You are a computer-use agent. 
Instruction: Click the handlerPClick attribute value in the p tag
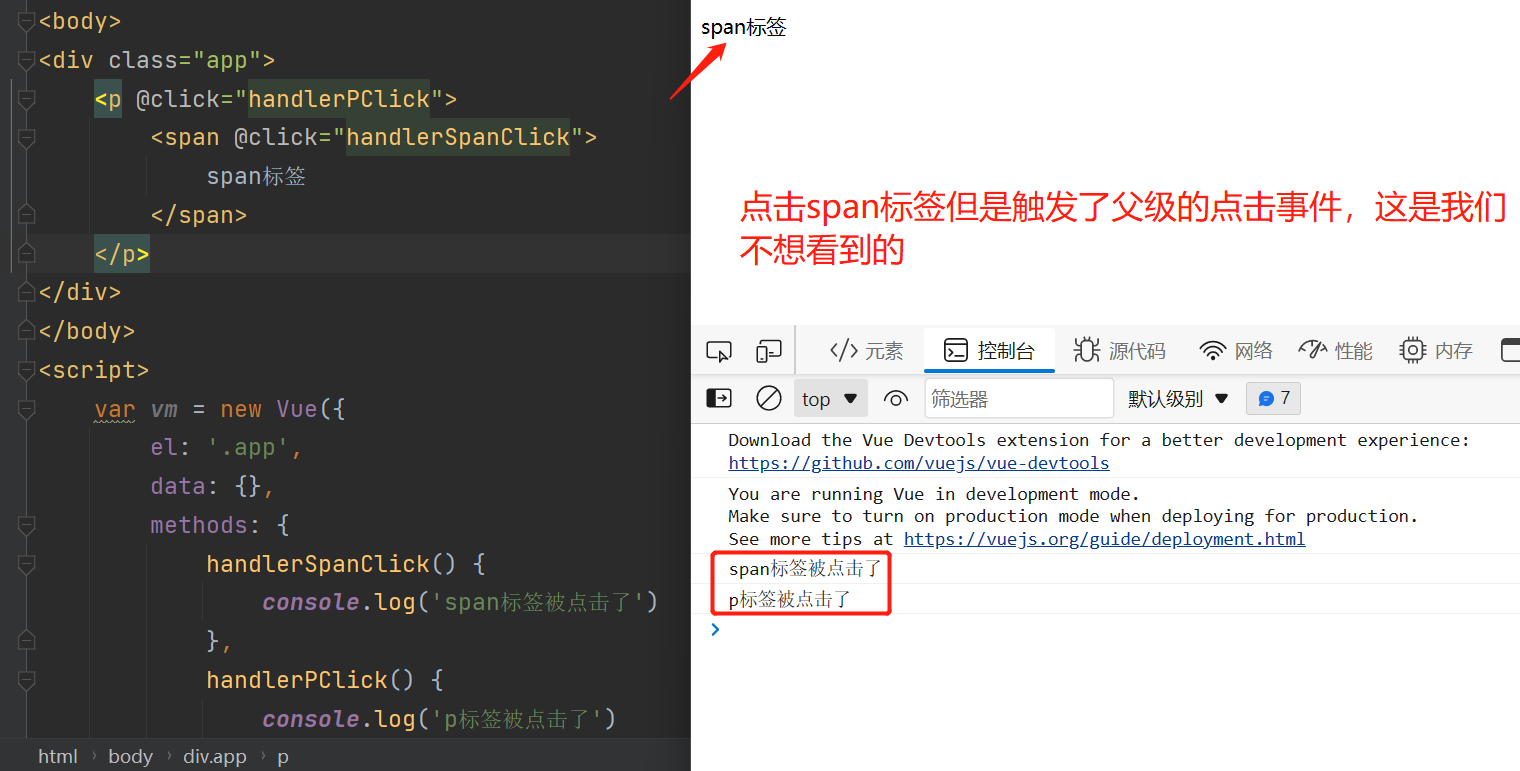tap(339, 99)
